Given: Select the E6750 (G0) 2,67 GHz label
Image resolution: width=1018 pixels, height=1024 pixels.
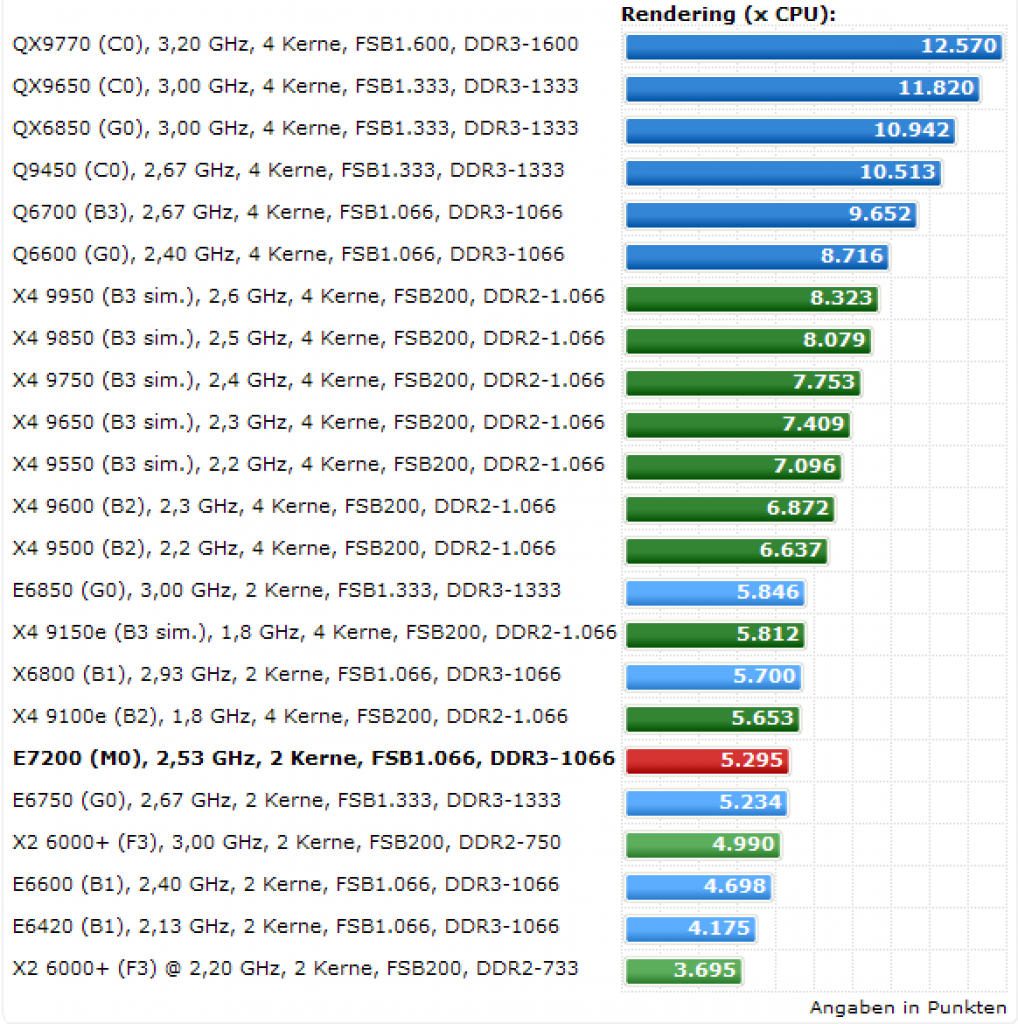Looking at the screenshot, I should tap(287, 801).
